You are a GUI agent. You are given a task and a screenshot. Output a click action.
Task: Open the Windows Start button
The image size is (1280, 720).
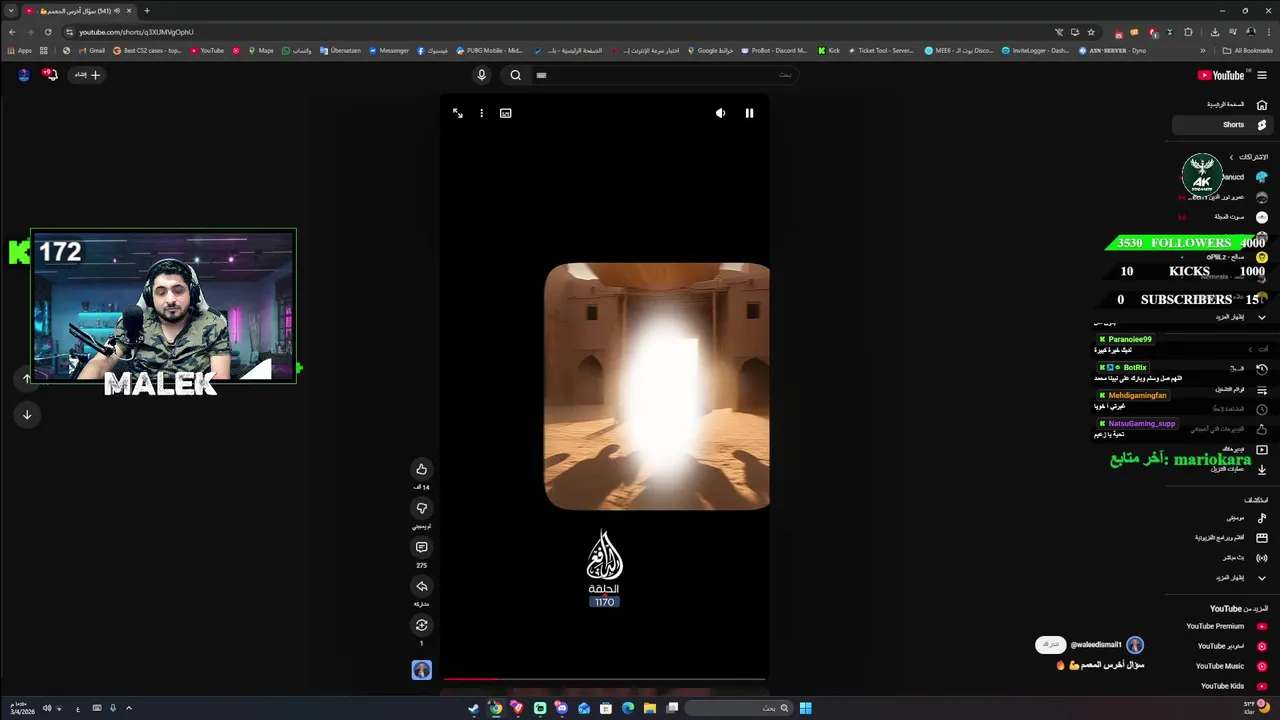pos(805,708)
